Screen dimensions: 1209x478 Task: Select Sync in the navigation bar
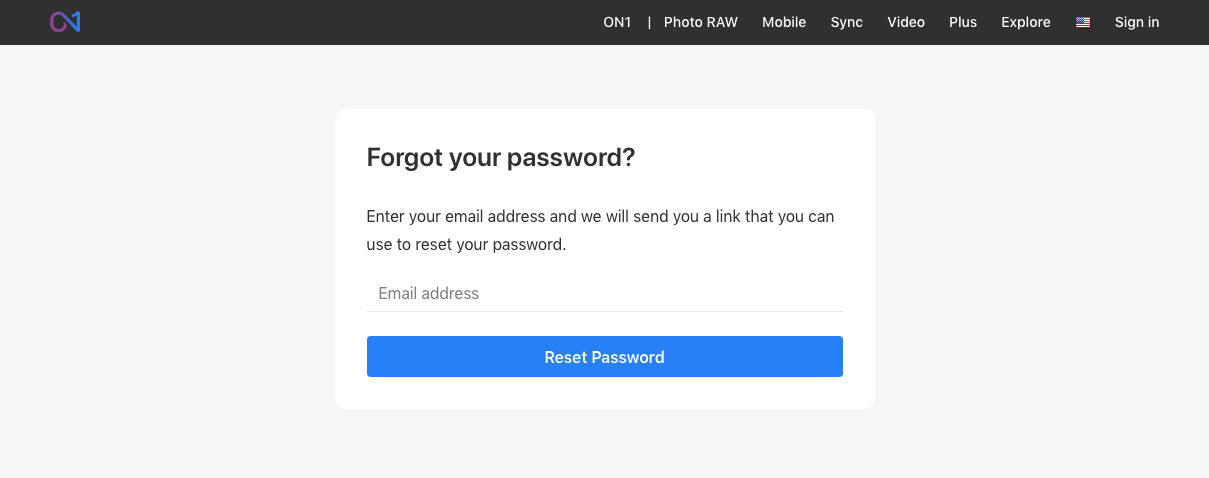(x=846, y=22)
